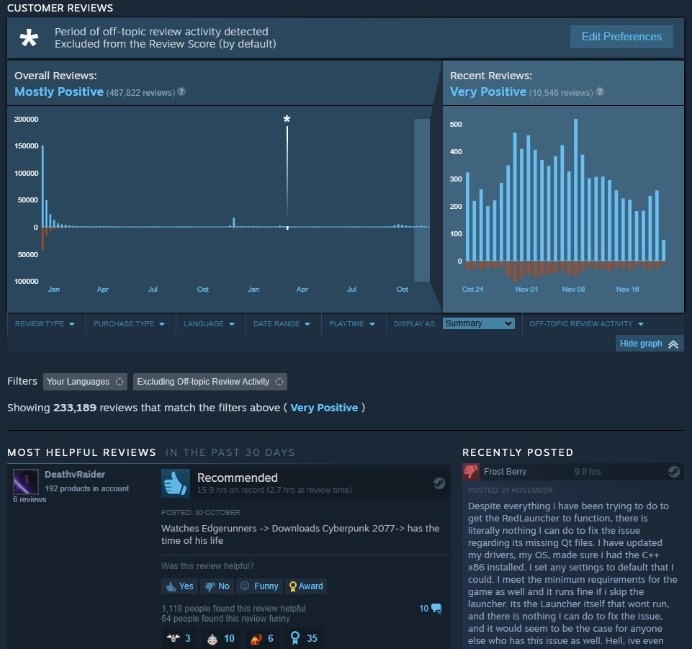Click Very Positive recent rating text
This screenshot has height=649, width=692.
click(x=488, y=92)
